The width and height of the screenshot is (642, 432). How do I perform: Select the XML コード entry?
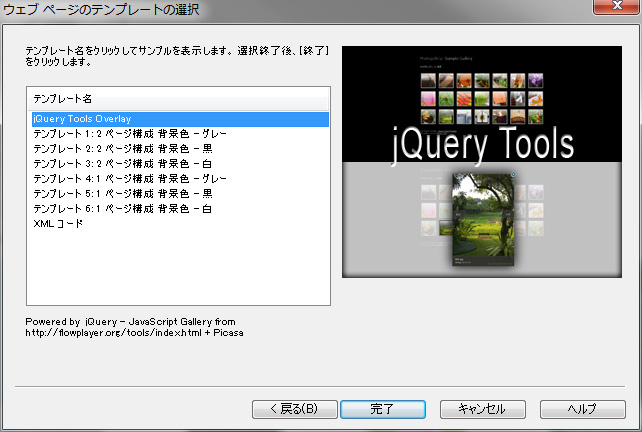tap(180, 224)
